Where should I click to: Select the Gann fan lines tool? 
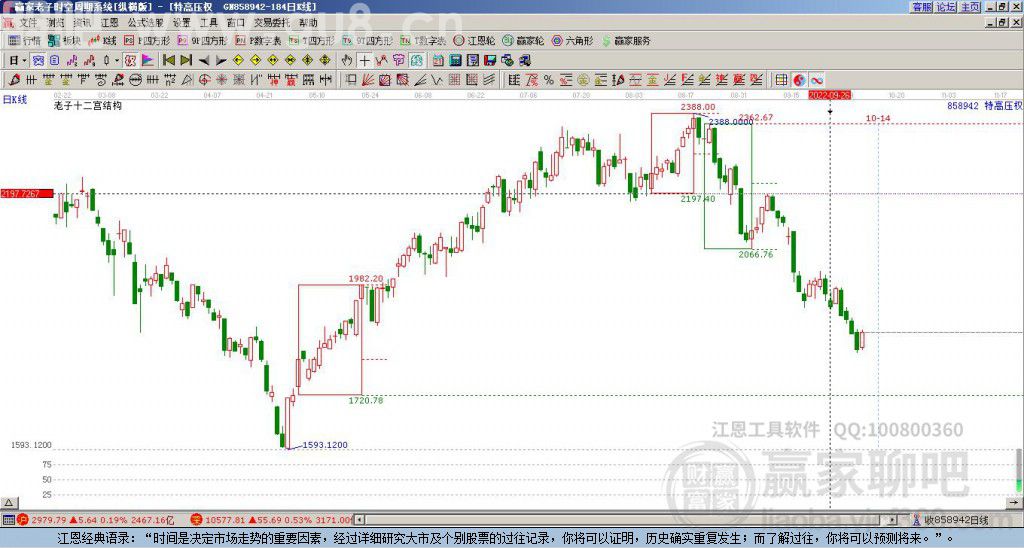click(368, 80)
